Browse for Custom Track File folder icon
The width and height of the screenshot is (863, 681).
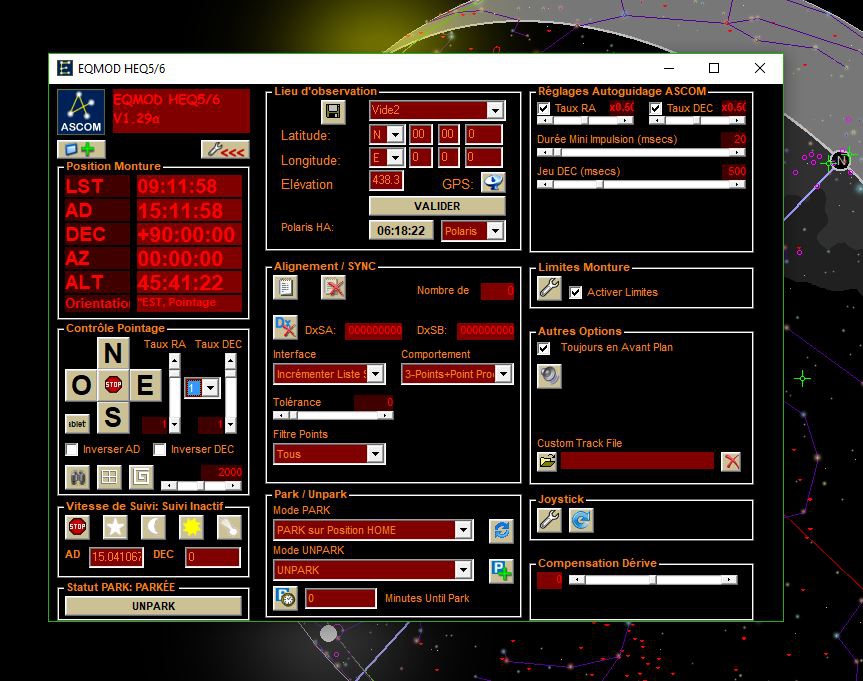(547, 461)
